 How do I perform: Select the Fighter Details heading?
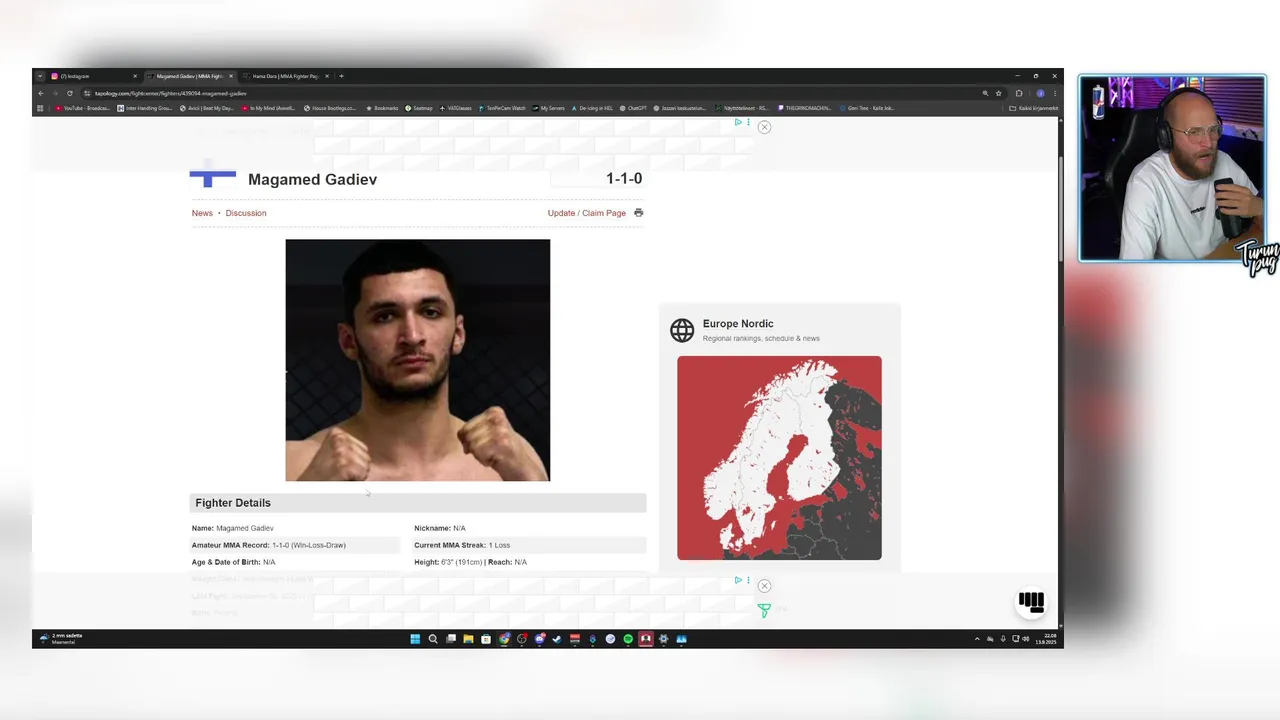pyautogui.click(x=233, y=503)
